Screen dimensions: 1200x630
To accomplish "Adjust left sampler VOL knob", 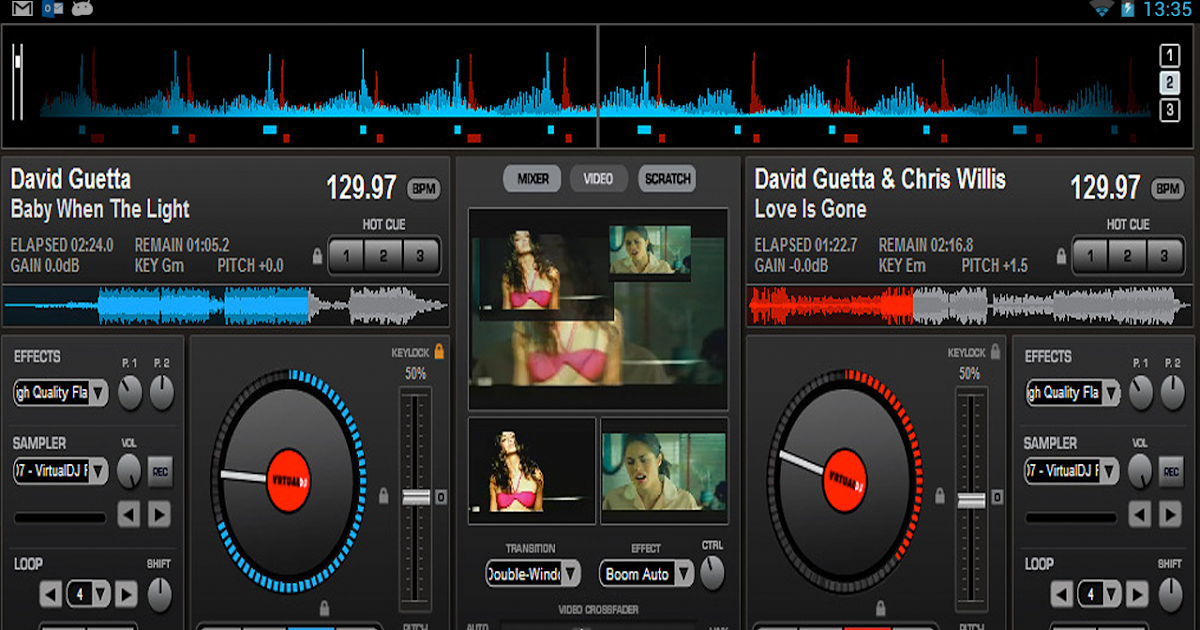I will [130, 471].
